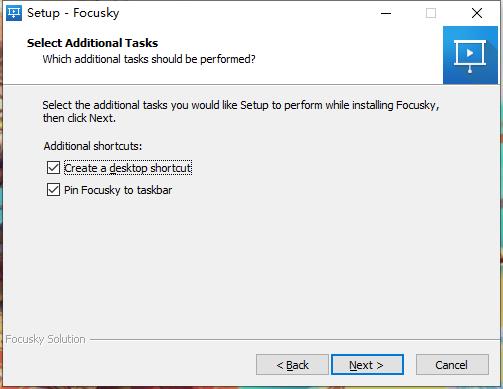Click the 'Select Additional Tasks' heading
Screen dimensions: 503x389
click(92, 43)
